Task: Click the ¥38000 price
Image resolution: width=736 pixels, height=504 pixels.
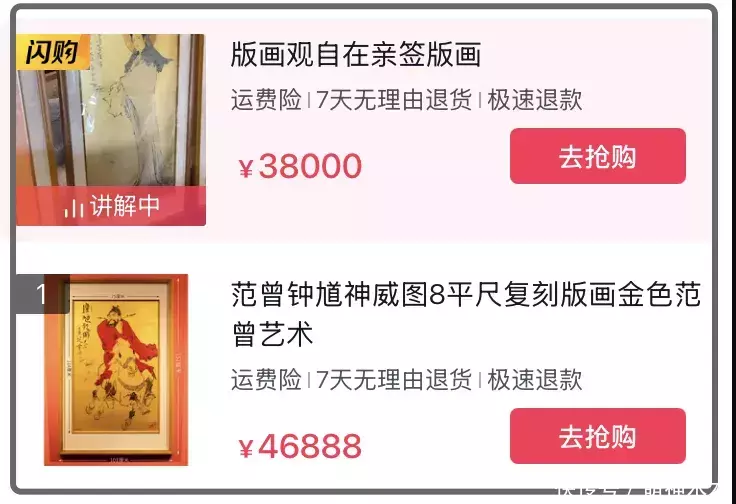Action: [300, 166]
